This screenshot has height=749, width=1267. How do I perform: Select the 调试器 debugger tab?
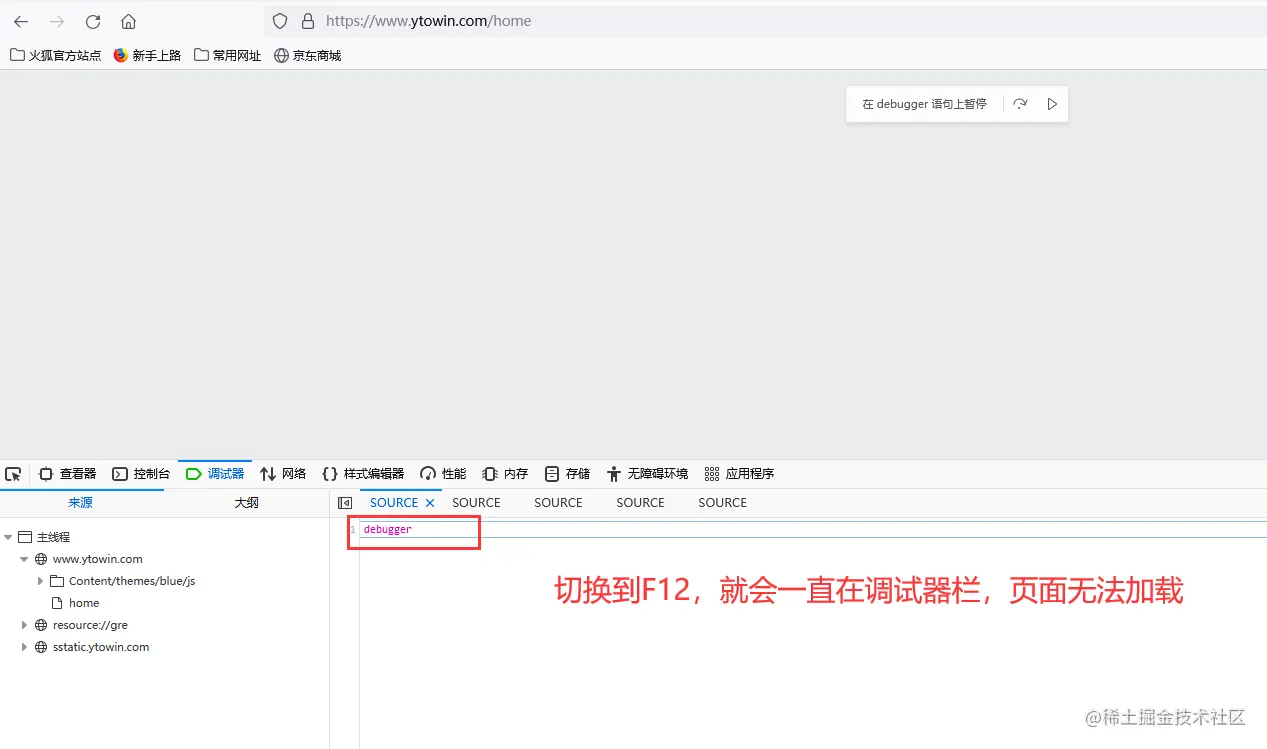pyautogui.click(x=215, y=474)
